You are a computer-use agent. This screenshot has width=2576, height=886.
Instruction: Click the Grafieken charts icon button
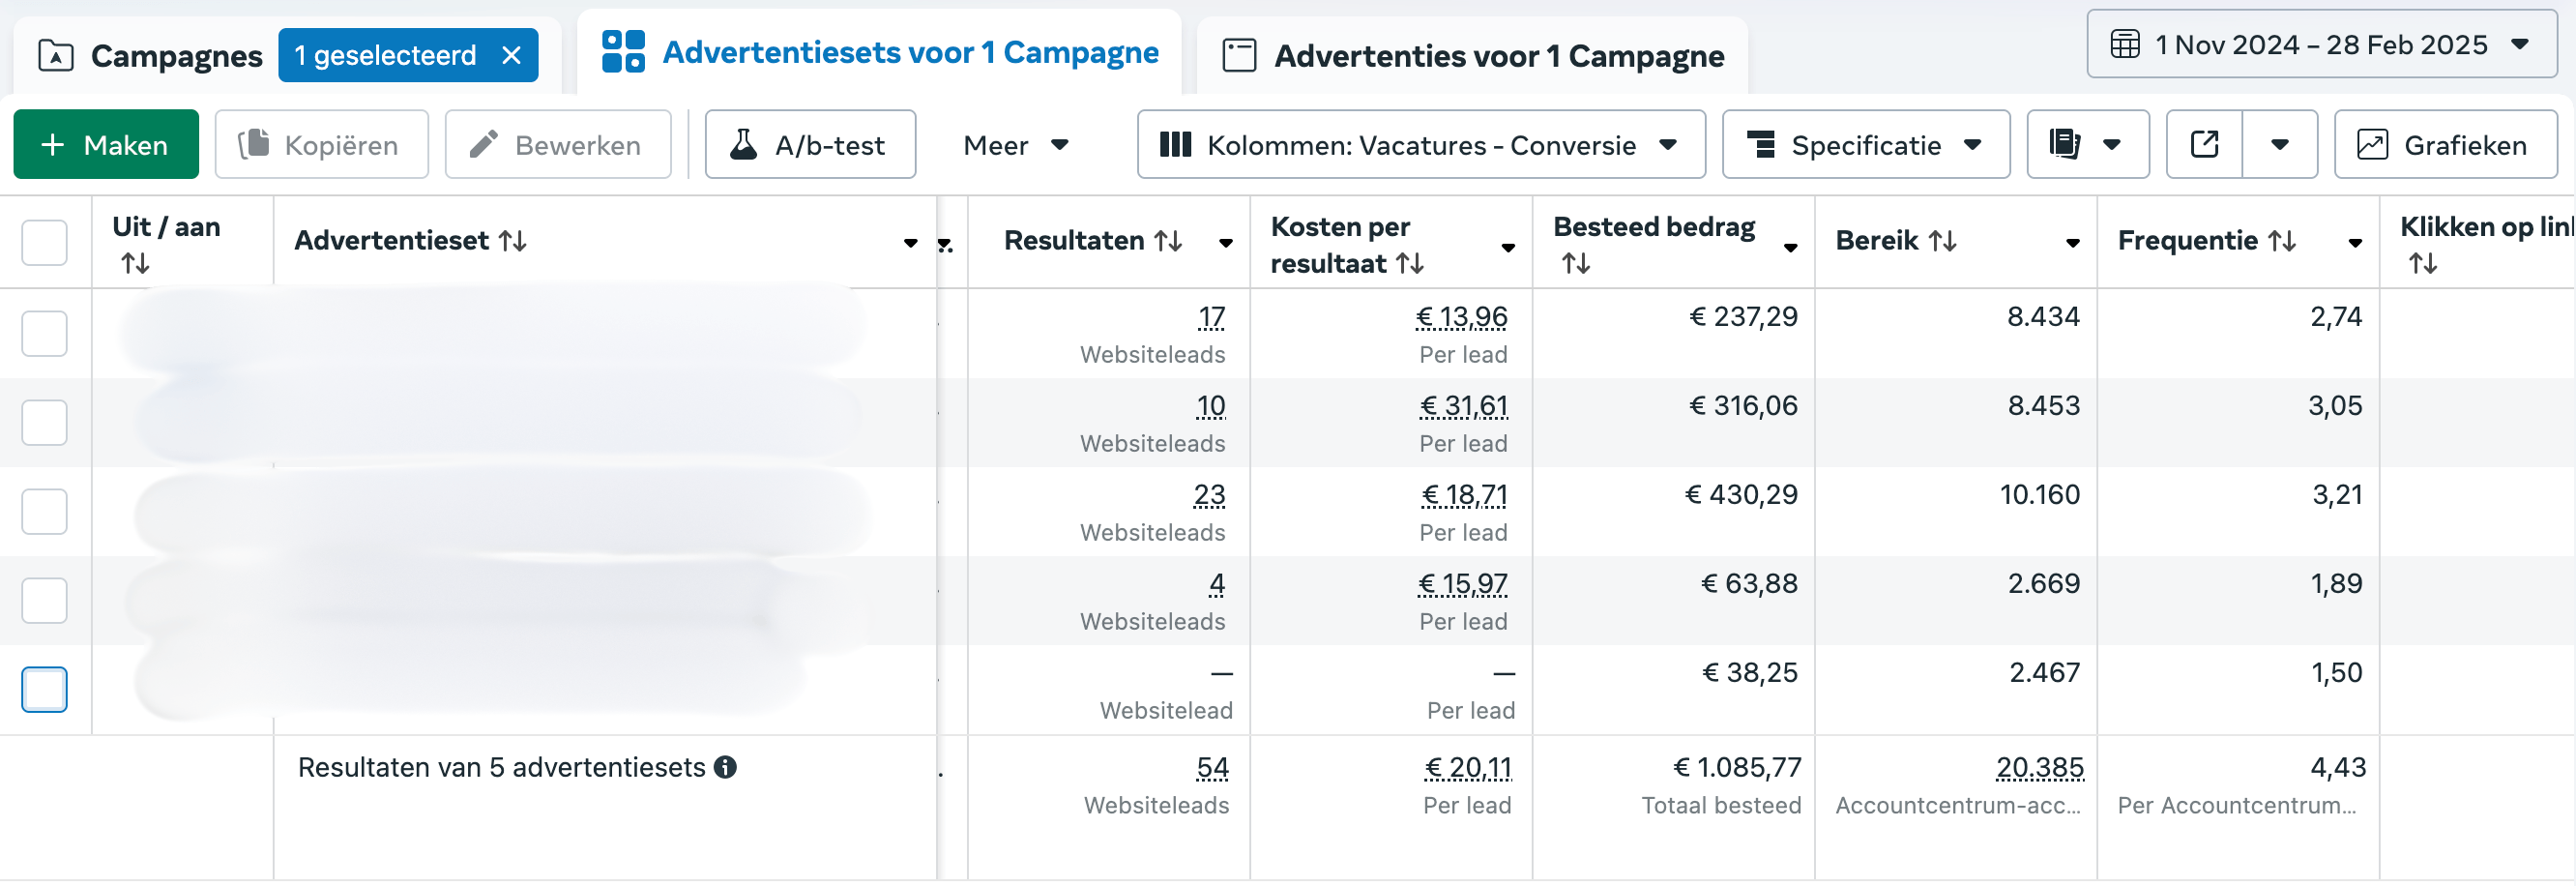tap(2445, 145)
